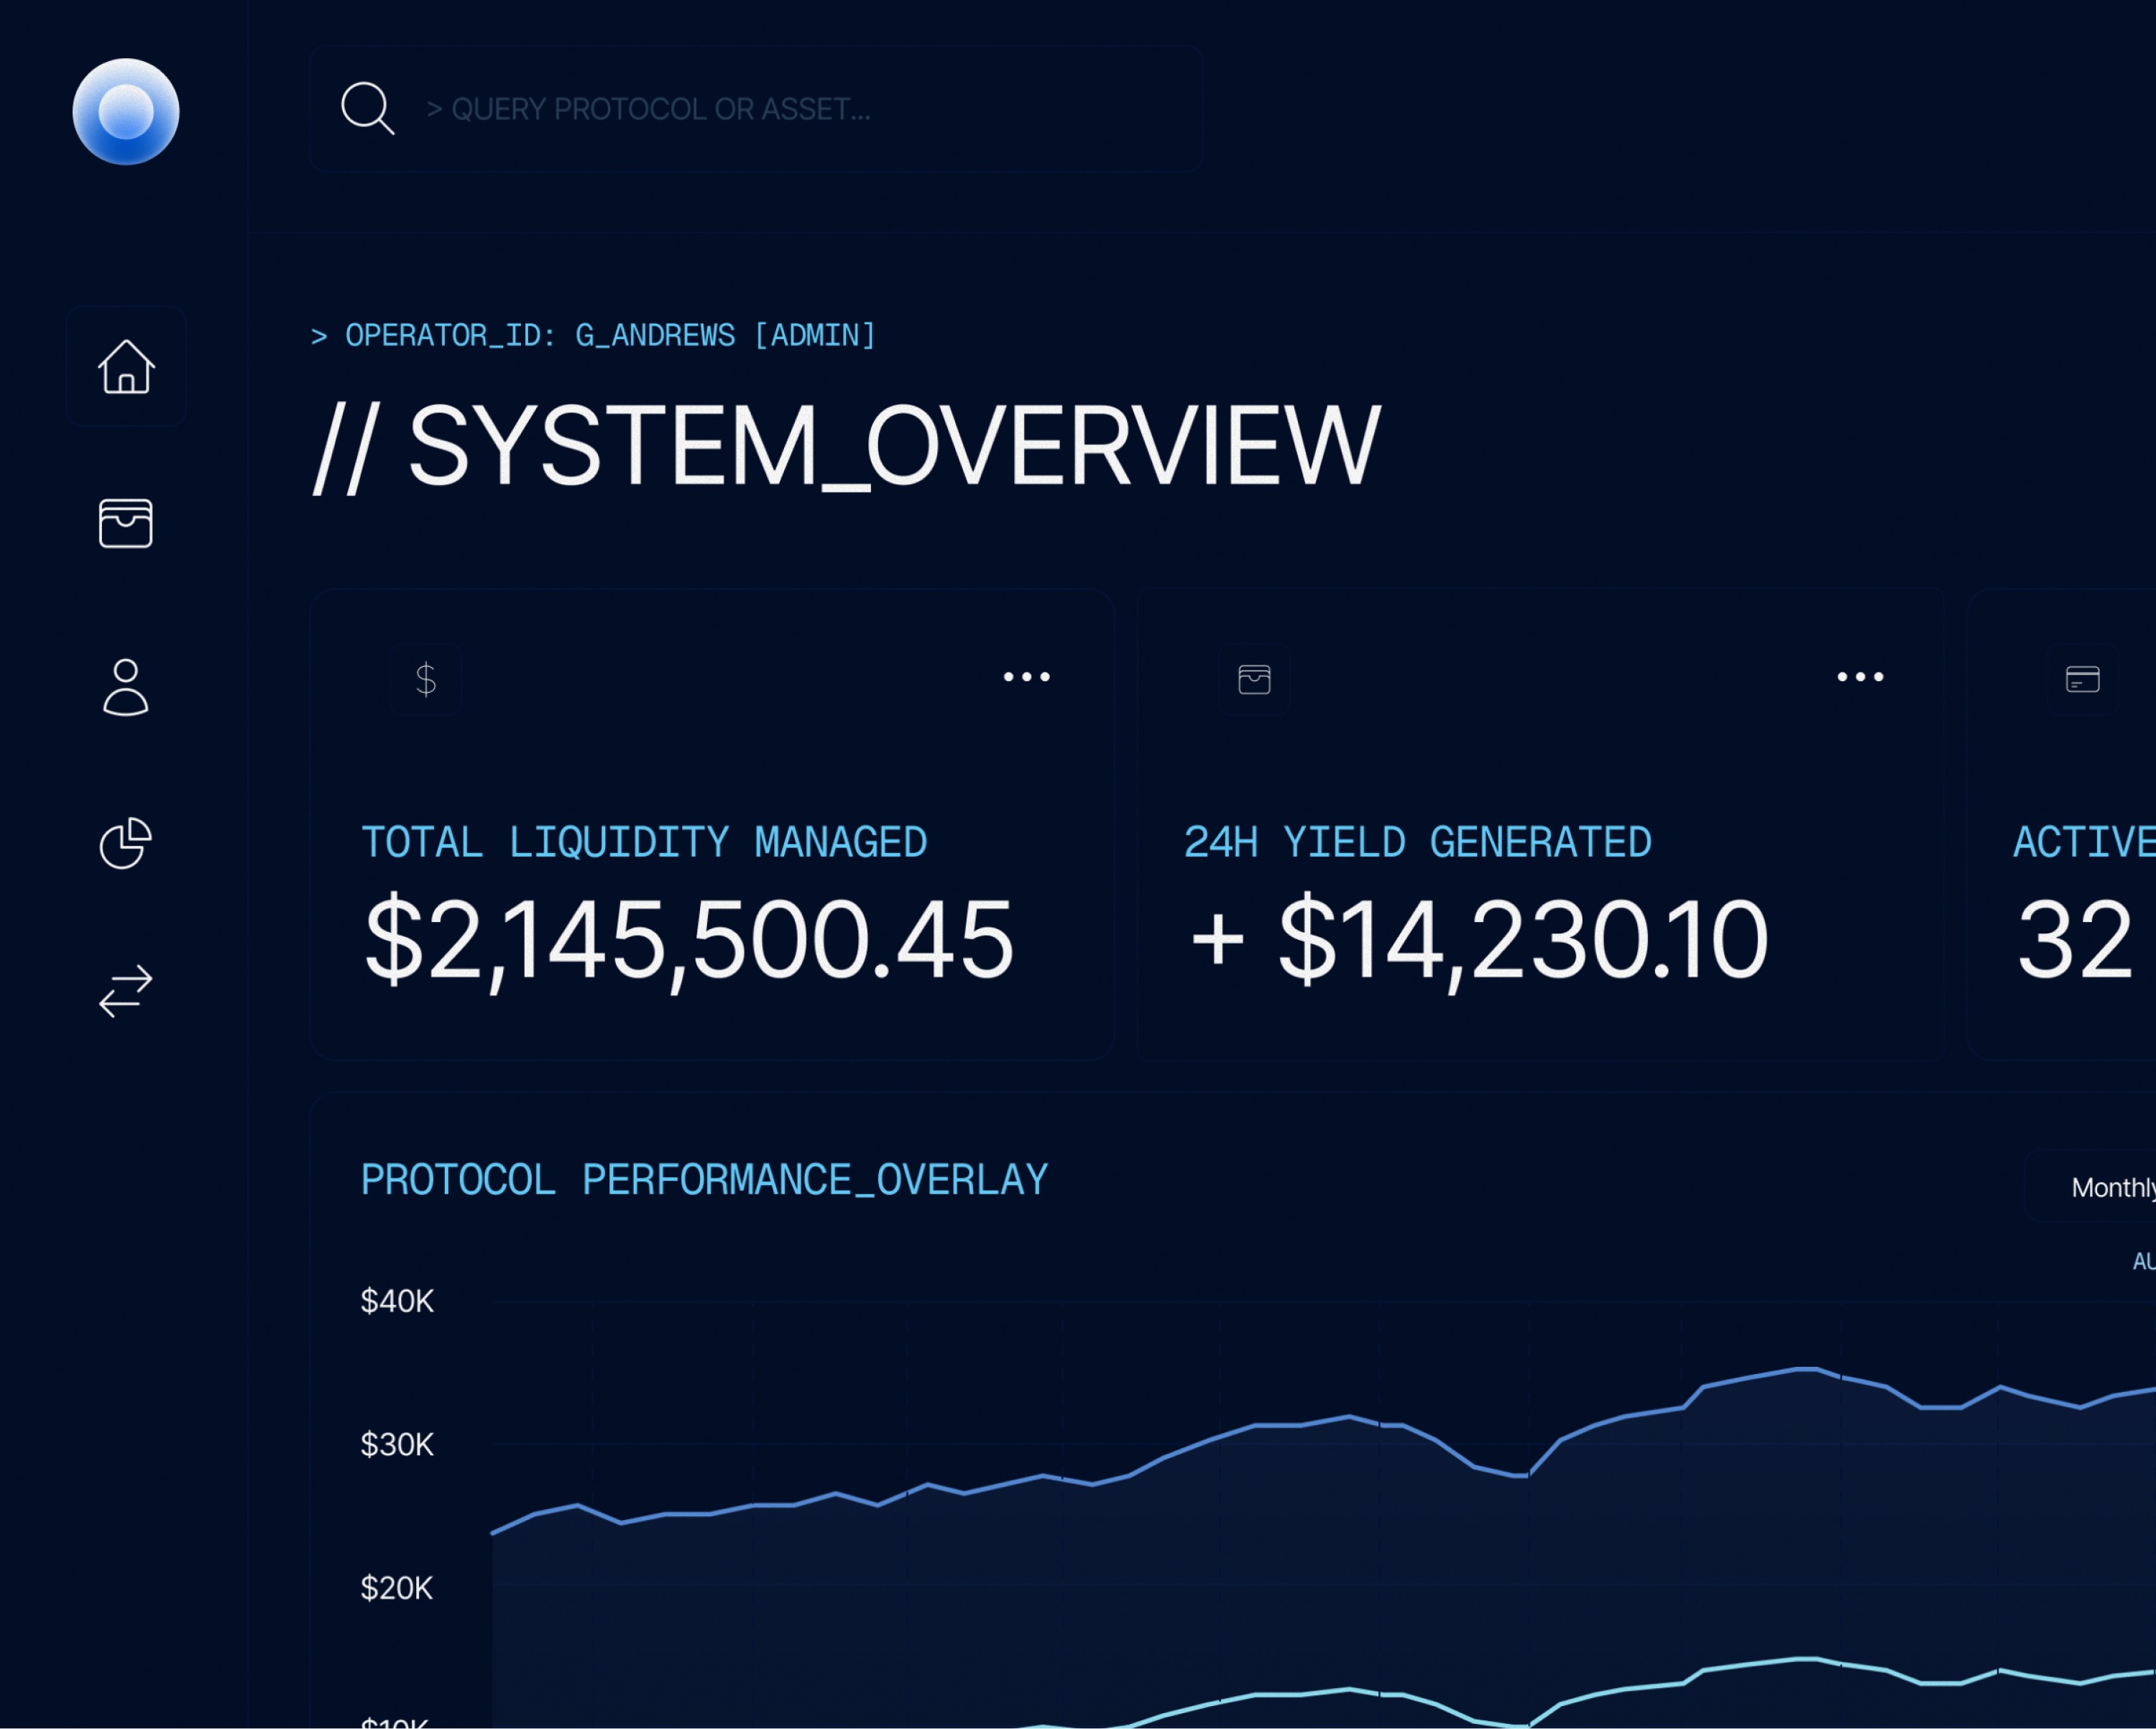Click the blue orb logo
This screenshot has height=1729, width=2156.
(126, 111)
